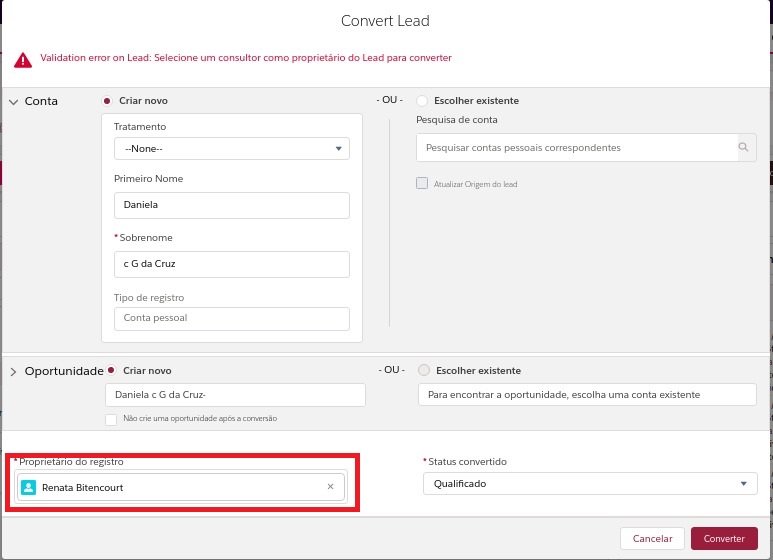
Task: Collapse the Conta section chevron
Action: tap(14, 101)
